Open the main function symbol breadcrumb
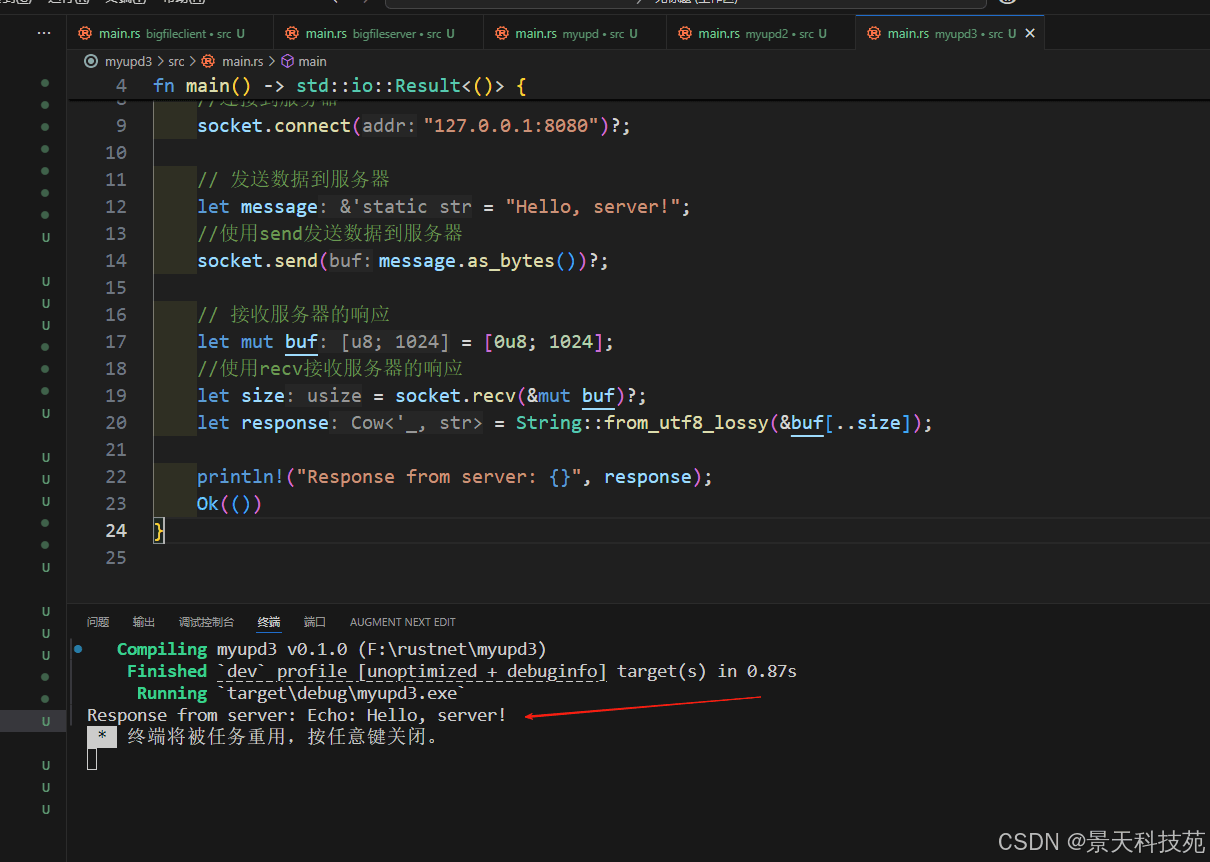The image size is (1210, 862). [x=303, y=62]
